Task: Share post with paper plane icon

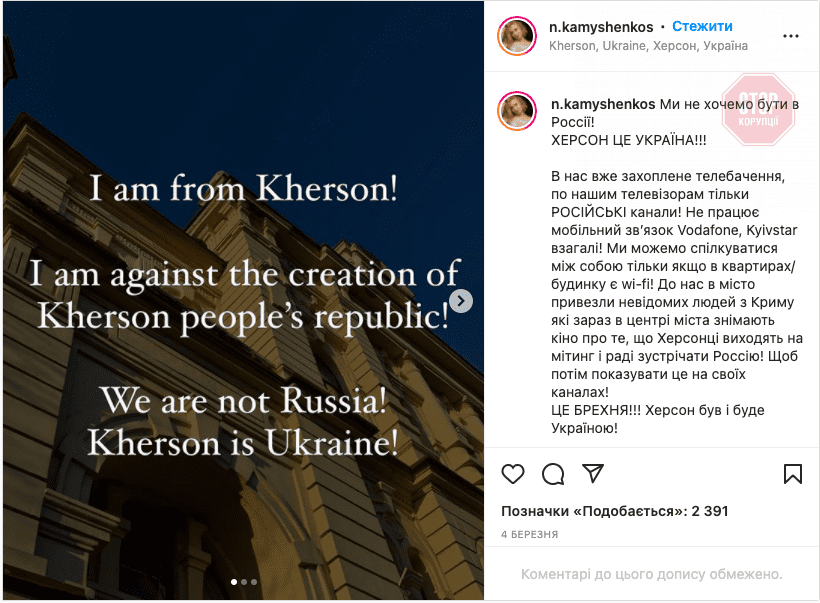Action: click(x=593, y=473)
